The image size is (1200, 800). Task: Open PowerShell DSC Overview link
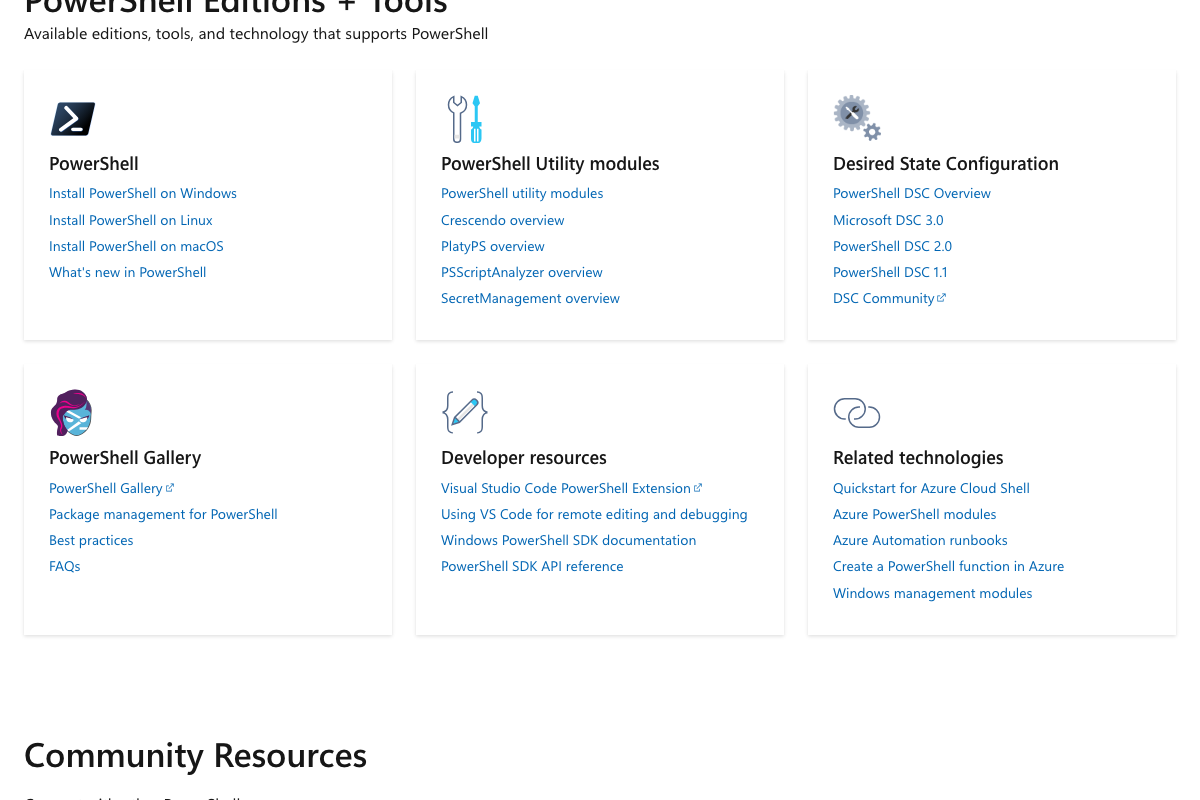[912, 194]
